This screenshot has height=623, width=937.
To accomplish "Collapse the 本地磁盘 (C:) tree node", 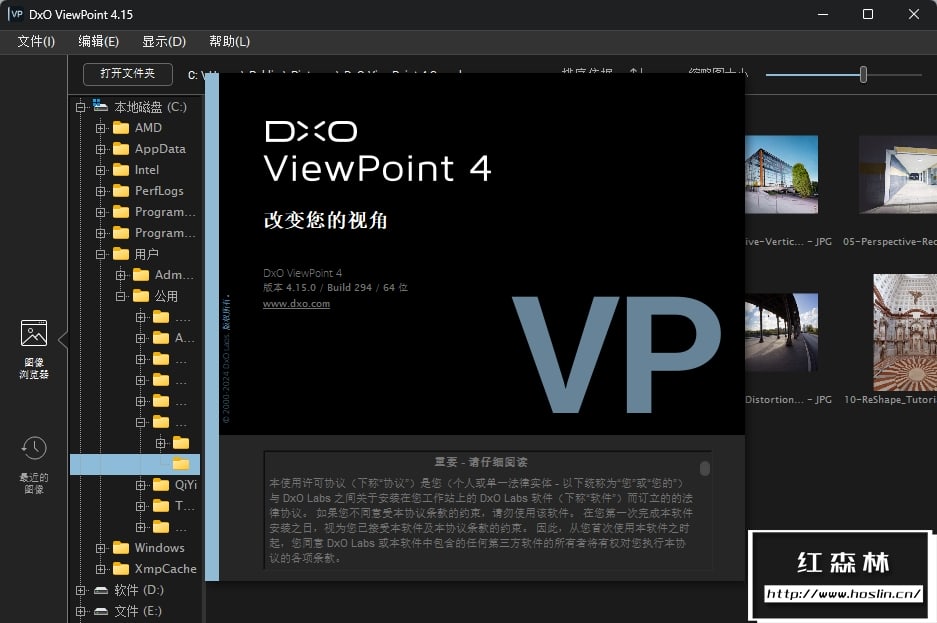I will 81,108.
